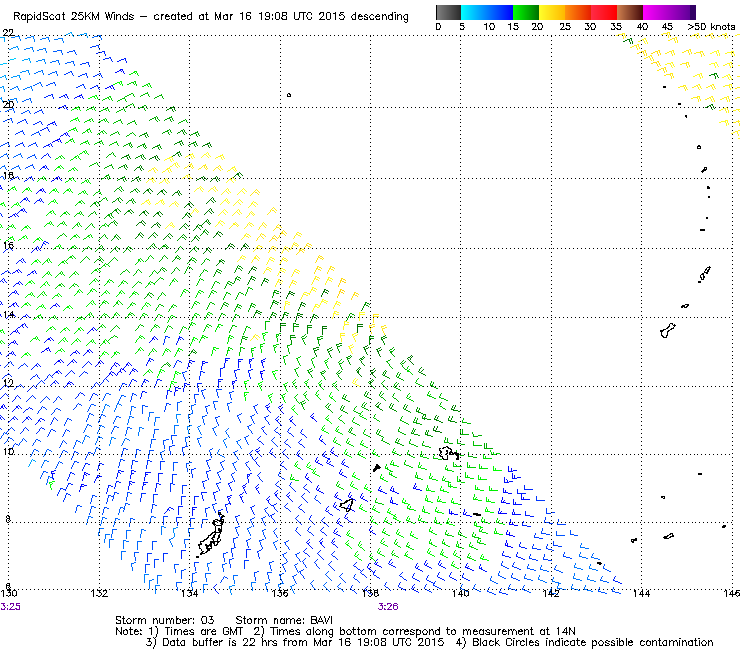This screenshot has height=650, width=740.
Task: Click the 'Storm number: 03' text
Action: coord(165,620)
